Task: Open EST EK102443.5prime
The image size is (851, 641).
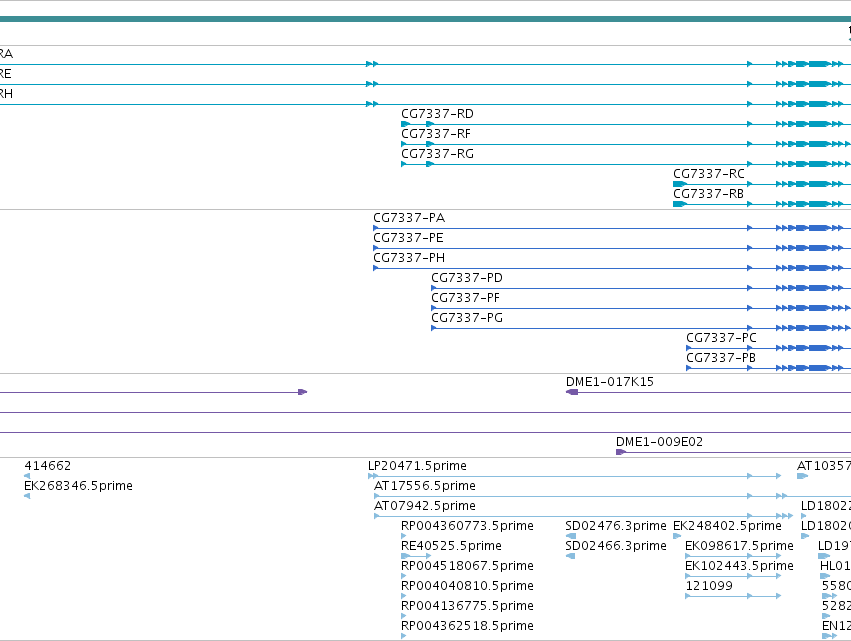Action: (739, 566)
